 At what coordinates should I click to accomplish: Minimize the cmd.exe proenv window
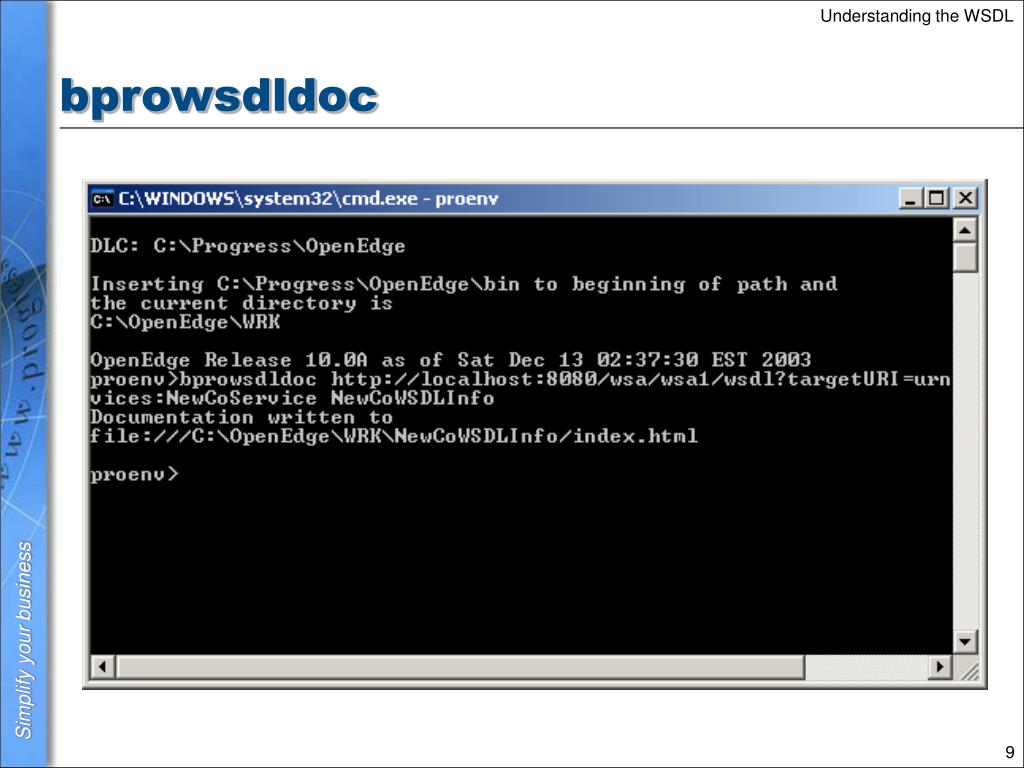click(910, 198)
